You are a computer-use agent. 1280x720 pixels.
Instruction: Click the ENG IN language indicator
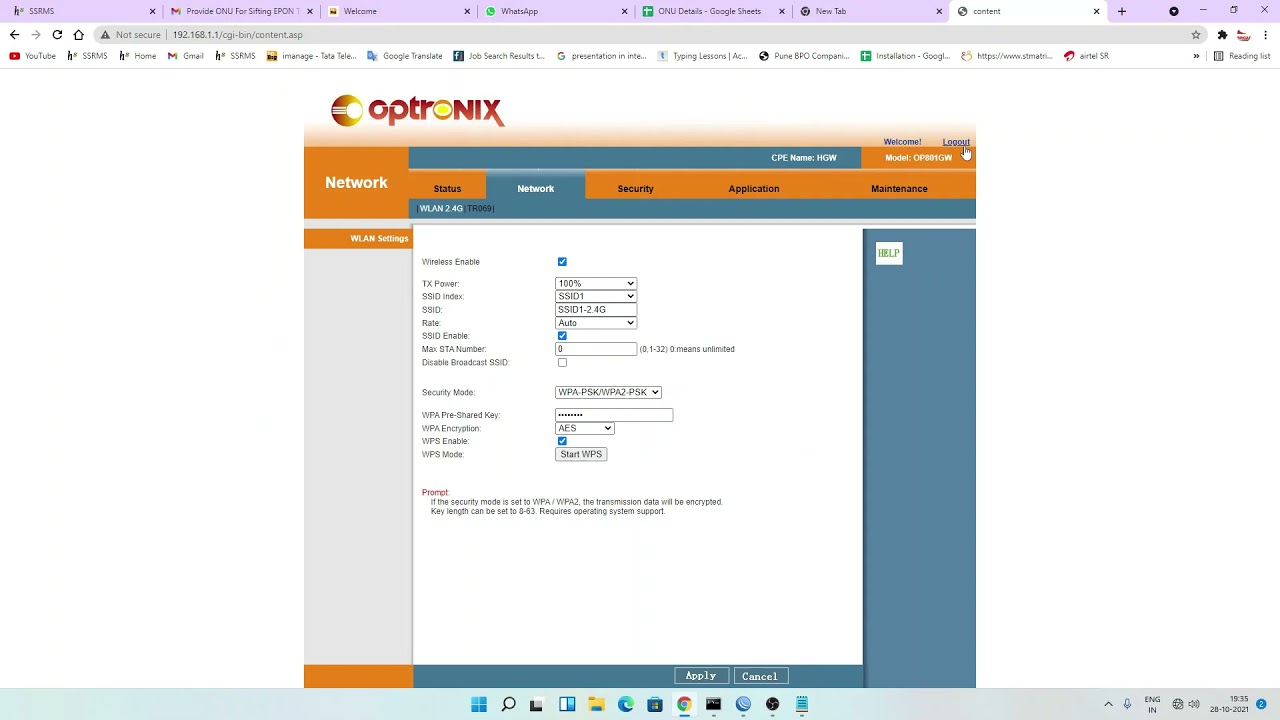point(1152,704)
